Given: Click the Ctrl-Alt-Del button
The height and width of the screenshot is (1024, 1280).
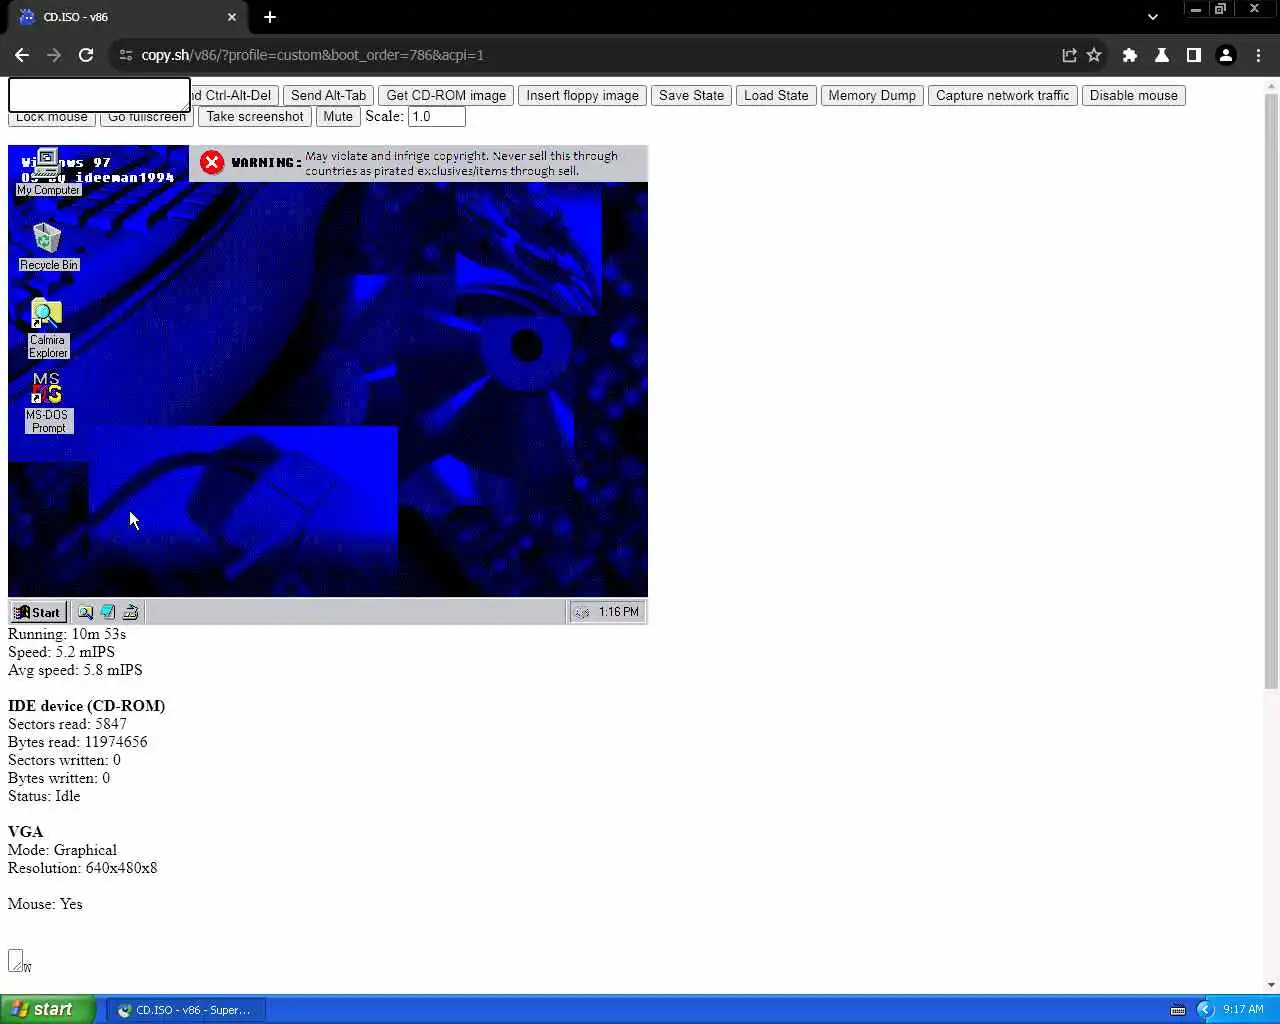Looking at the screenshot, I should click(x=235, y=95).
